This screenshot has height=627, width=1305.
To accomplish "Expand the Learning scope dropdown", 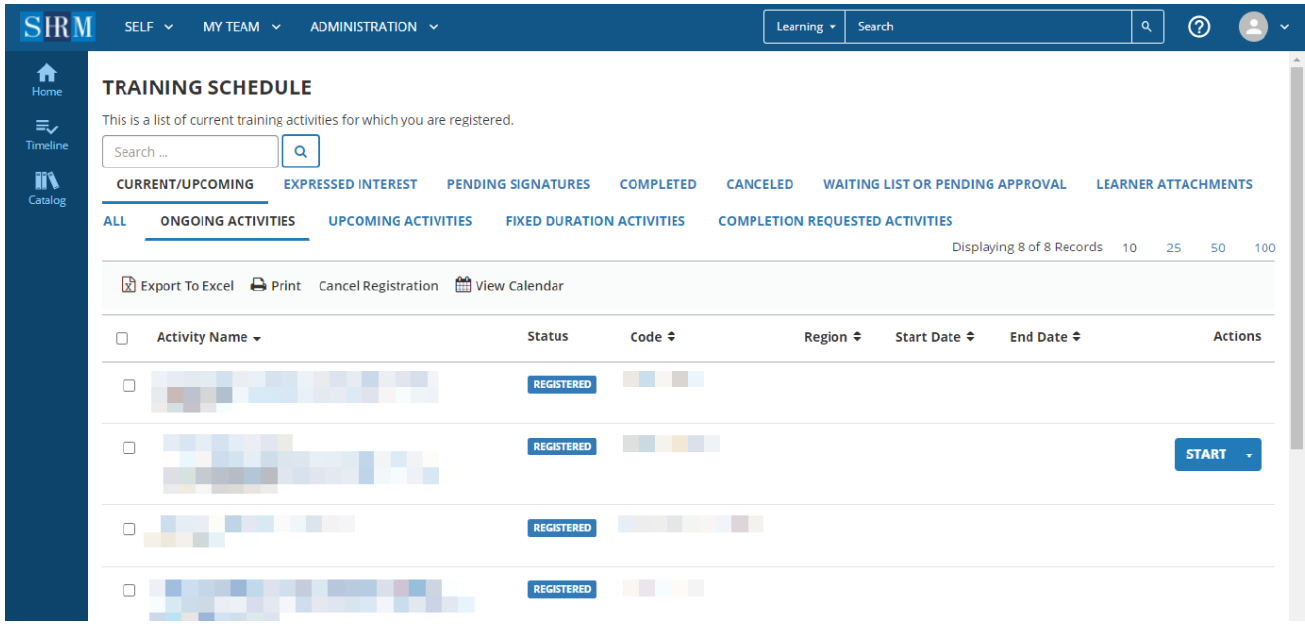I will click(x=804, y=27).
